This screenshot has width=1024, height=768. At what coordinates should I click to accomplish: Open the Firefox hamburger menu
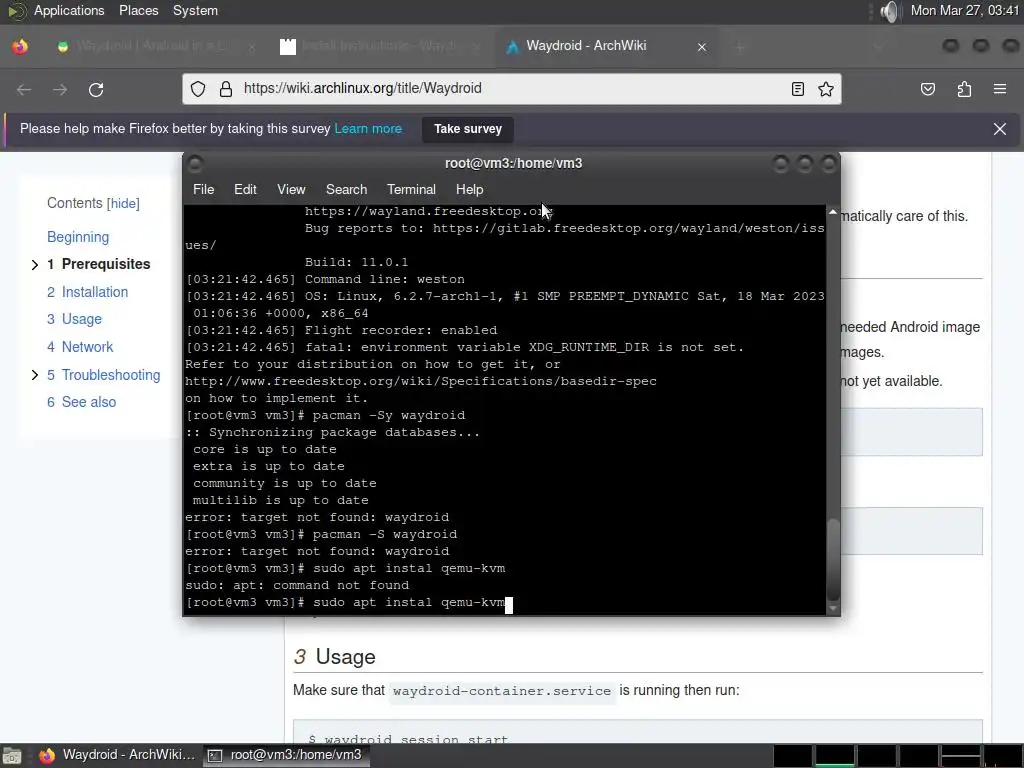pyautogui.click(x=1000, y=89)
